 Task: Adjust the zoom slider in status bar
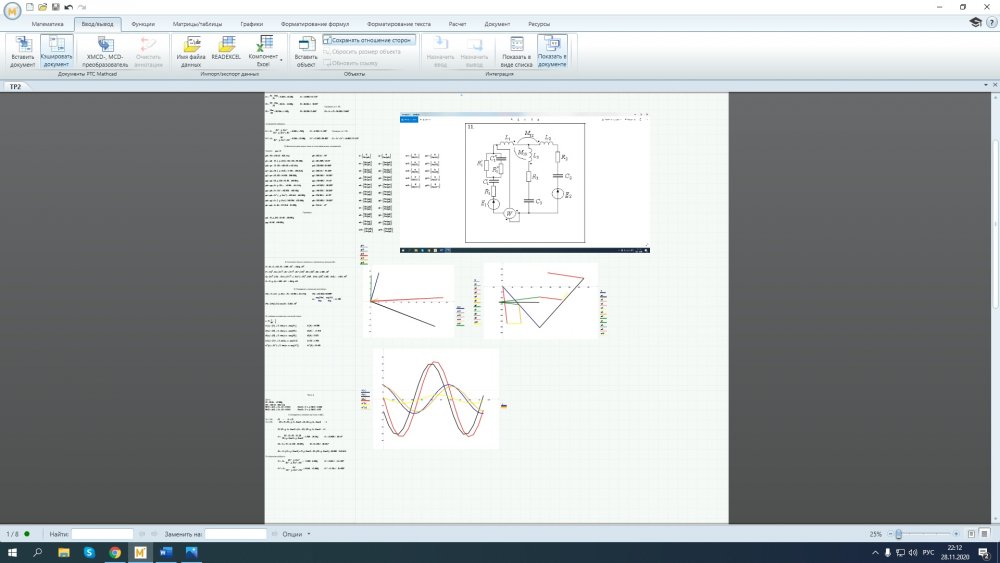(x=898, y=534)
